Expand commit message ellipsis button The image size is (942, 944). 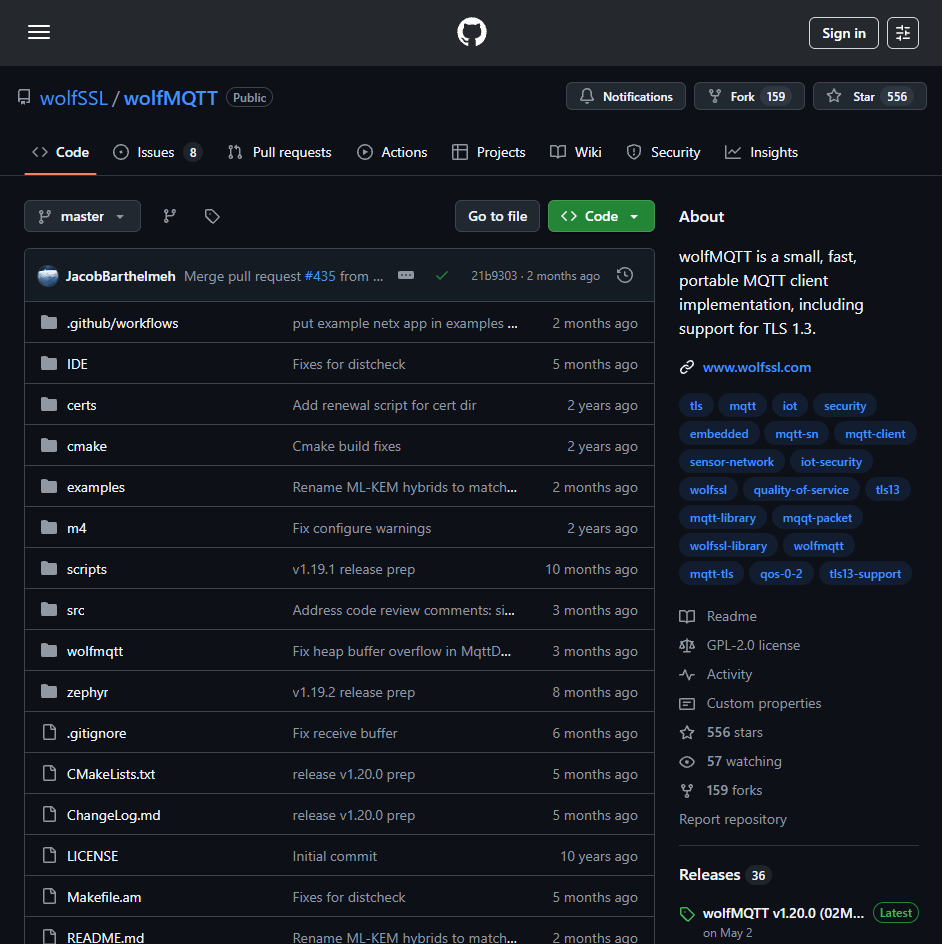click(406, 275)
